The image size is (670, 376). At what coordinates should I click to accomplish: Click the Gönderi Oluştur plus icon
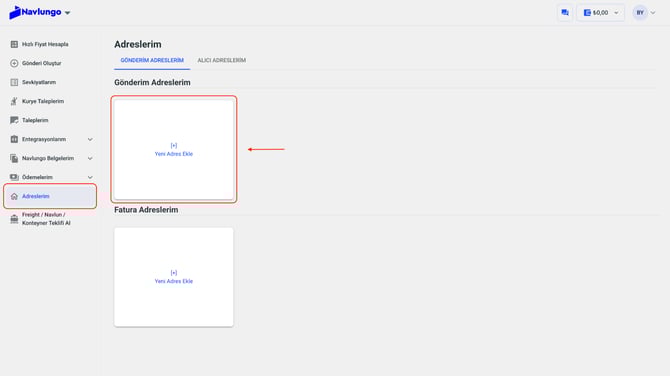pyautogui.click(x=14, y=63)
